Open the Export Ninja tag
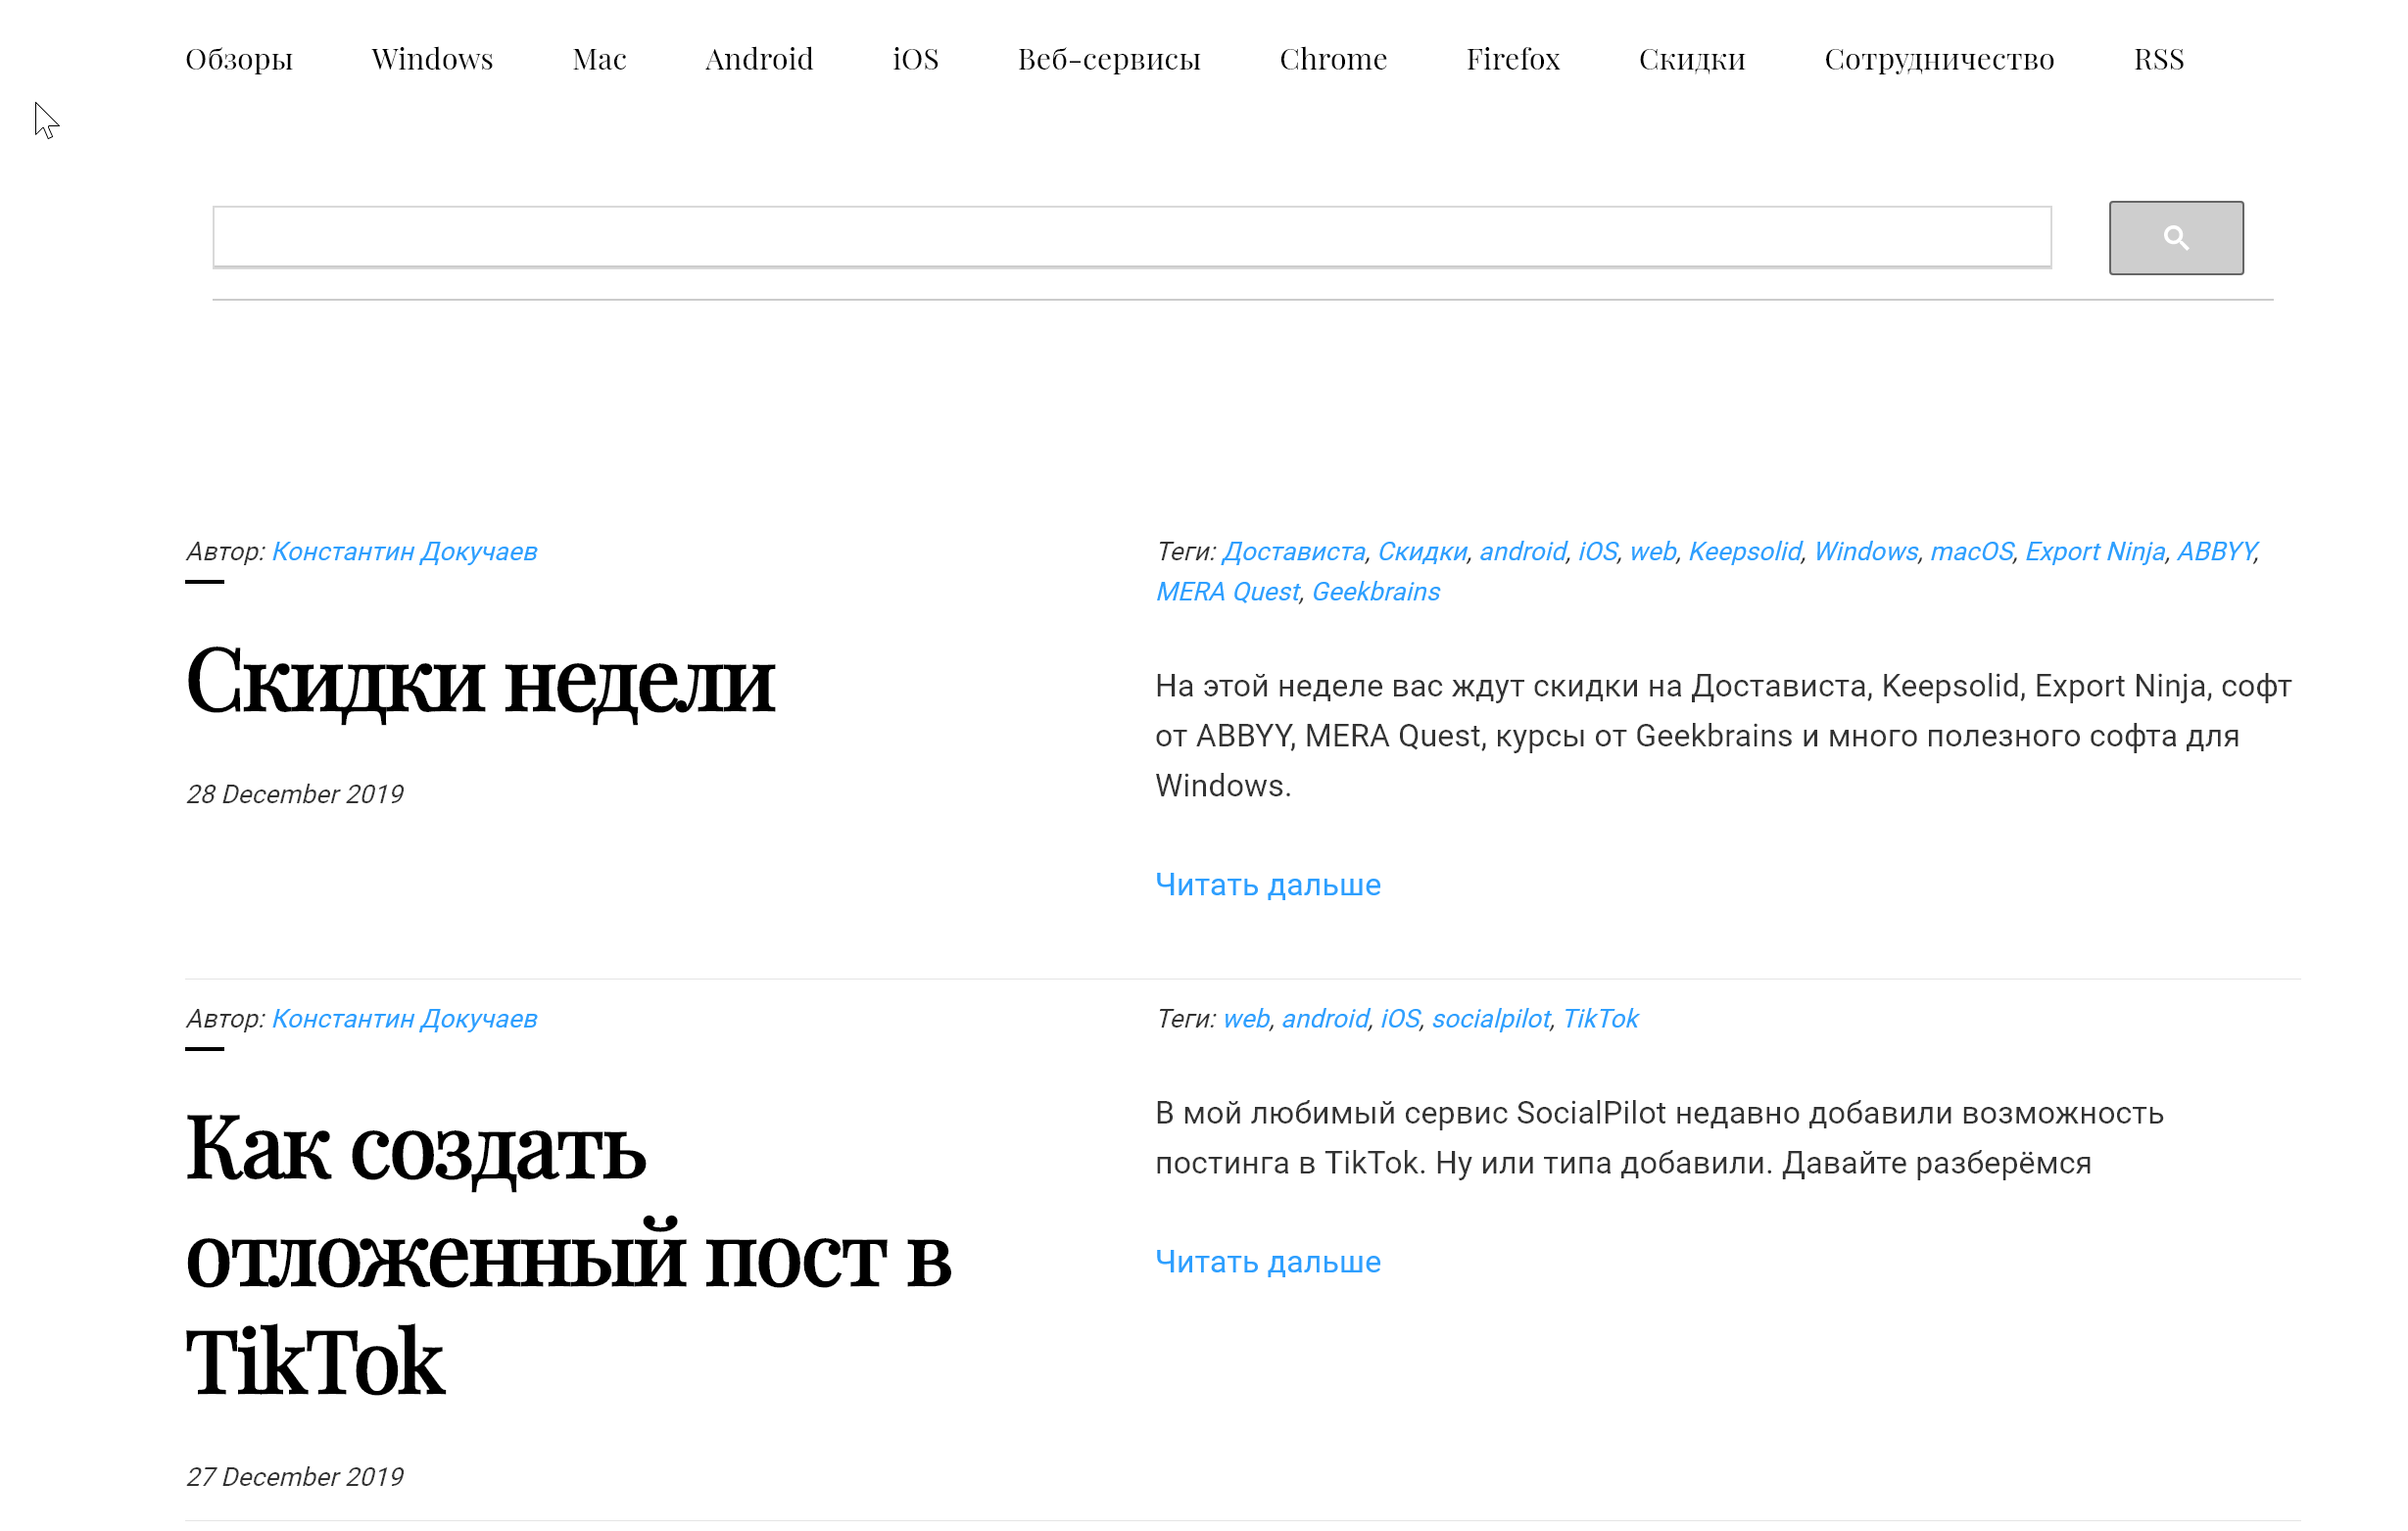This screenshot has height=1531, width=2408. [2094, 551]
